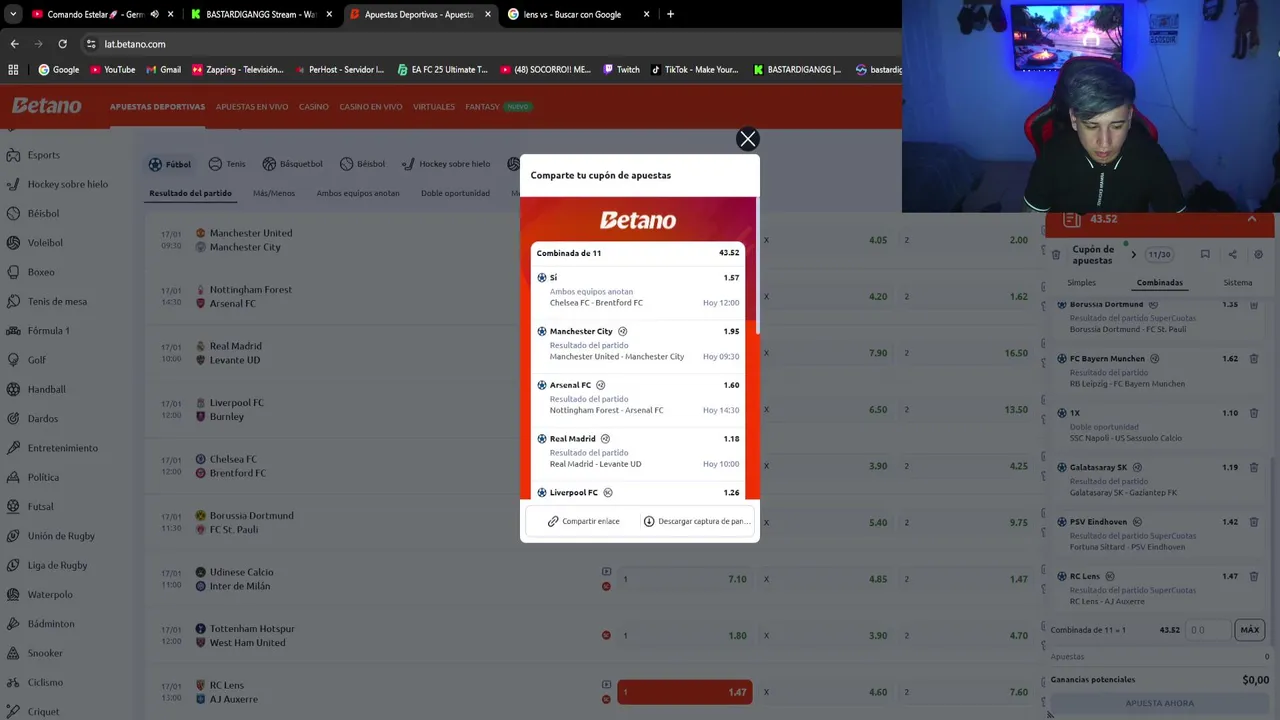Select Fórmula 1 in sidebar
The image size is (1280, 720).
click(49, 331)
